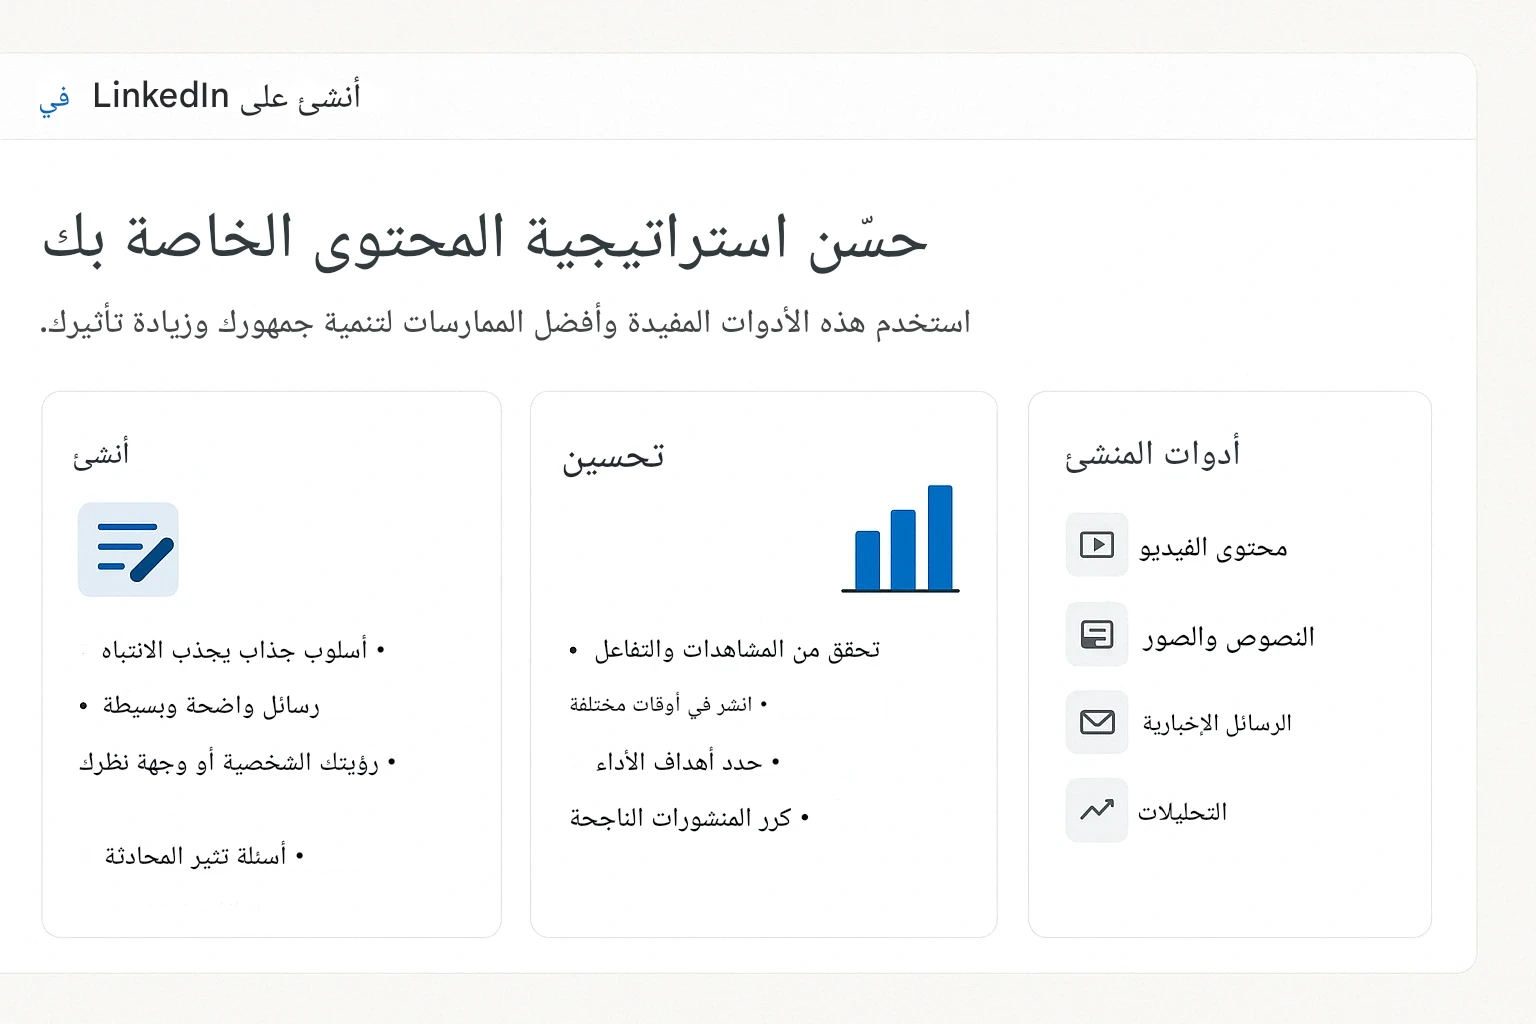Image resolution: width=1536 pixels, height=1024 pixels.
Task: Open the التحليلات link
Action: click(1182, 812)
